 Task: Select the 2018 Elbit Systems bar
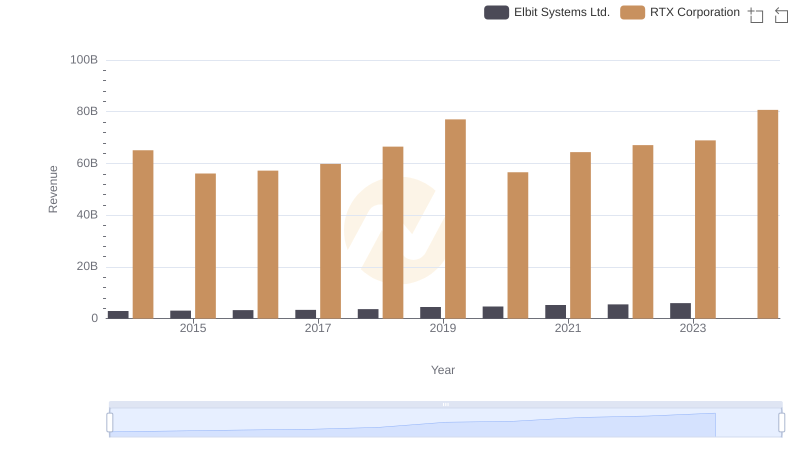[368, 314]
